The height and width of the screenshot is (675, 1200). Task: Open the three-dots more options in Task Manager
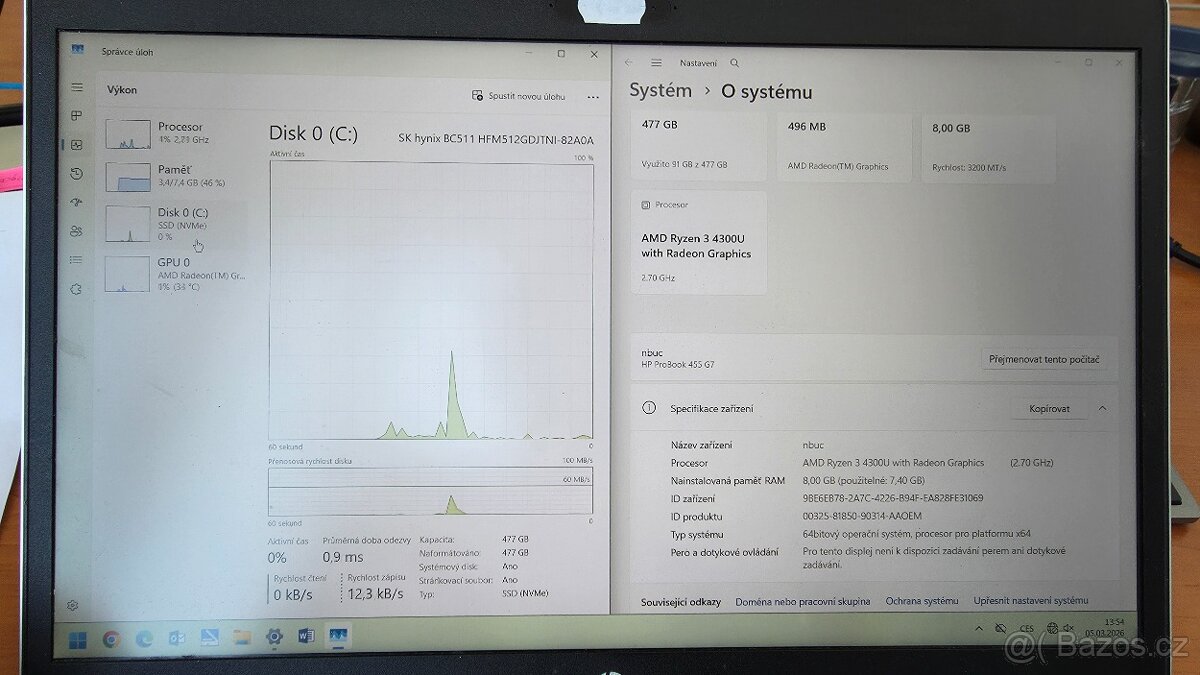point(593,97)
